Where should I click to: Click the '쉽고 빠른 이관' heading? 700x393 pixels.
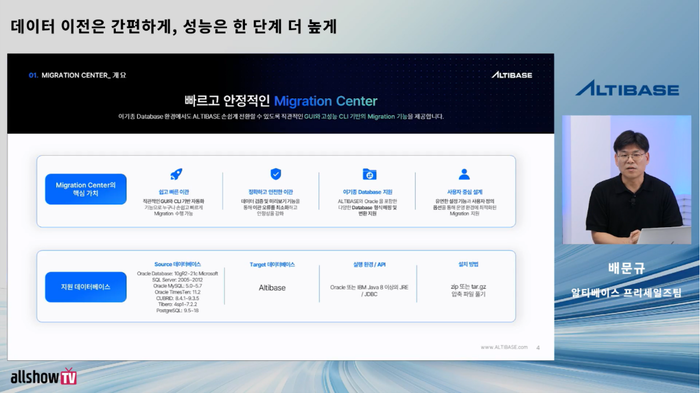[174, 192]
